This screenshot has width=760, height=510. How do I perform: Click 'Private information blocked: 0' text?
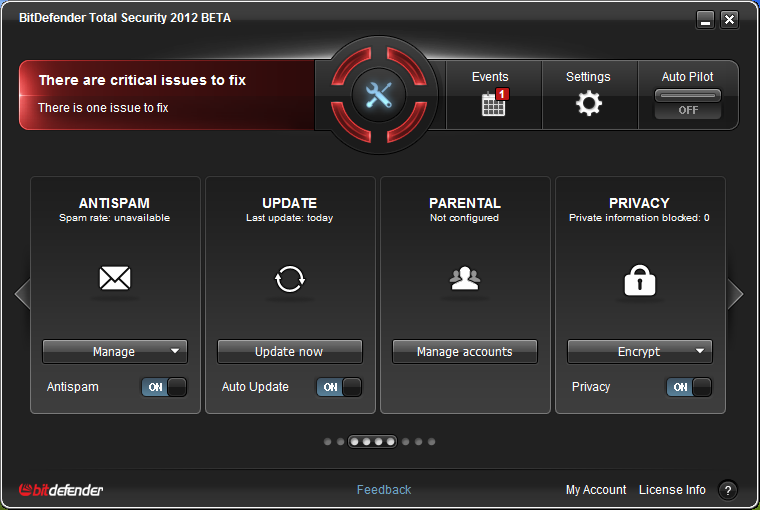point(639,218)
